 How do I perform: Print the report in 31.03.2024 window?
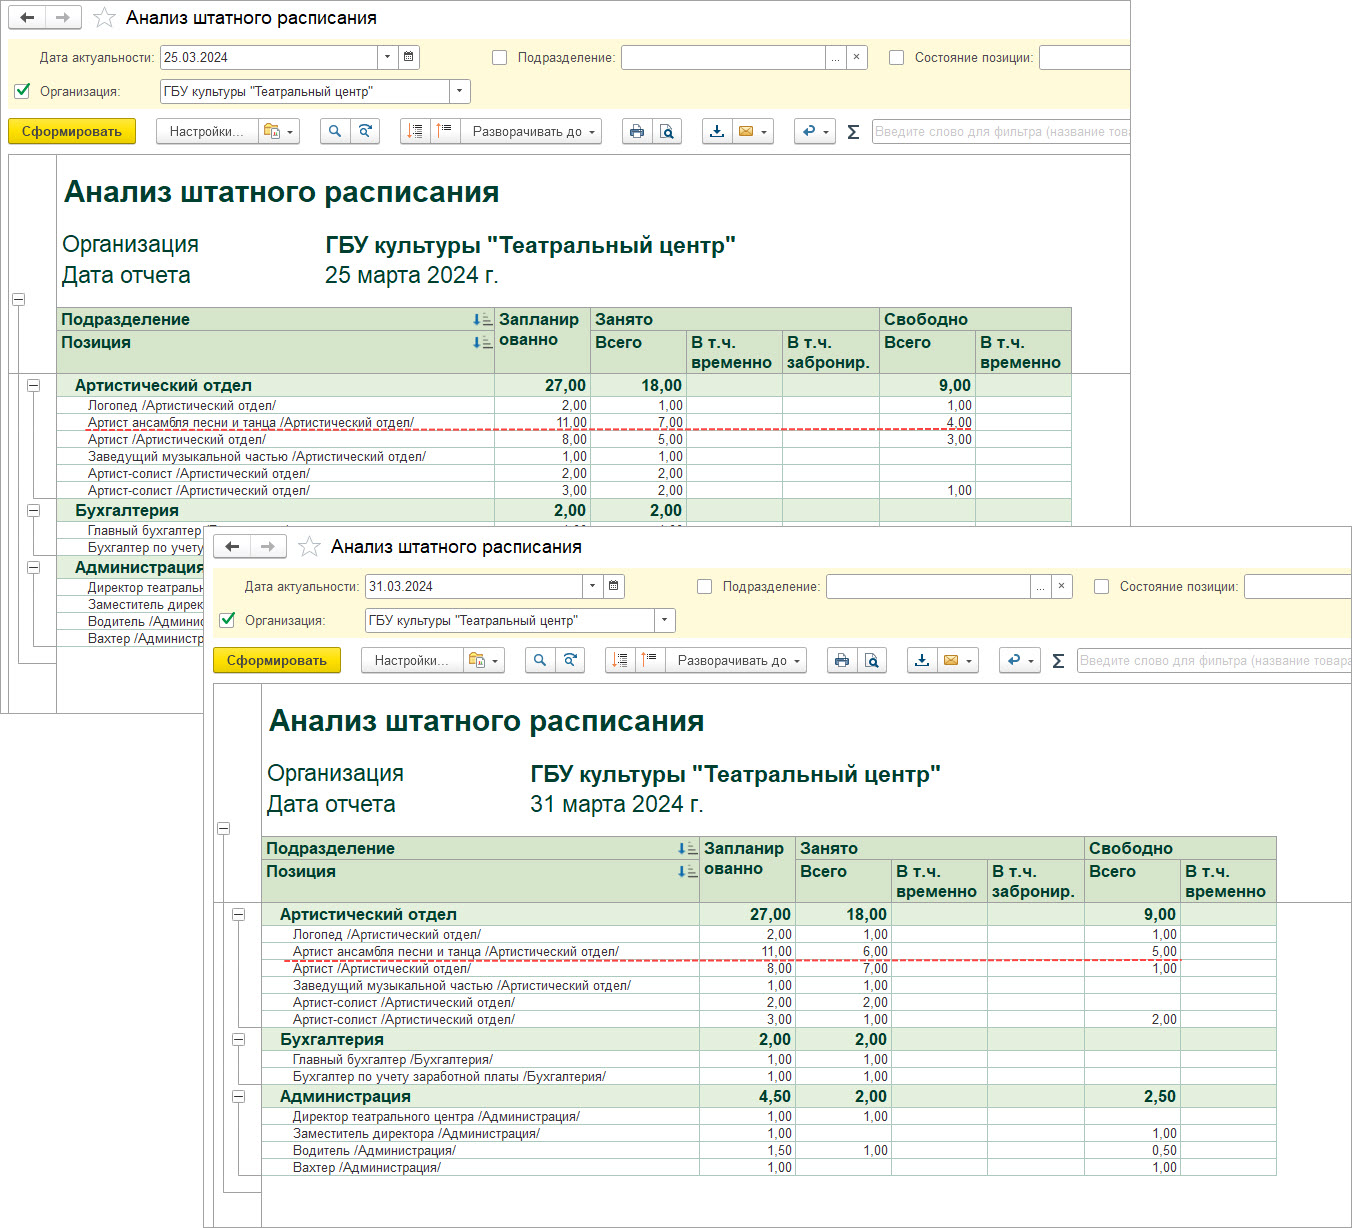click(x=842, y=660)
